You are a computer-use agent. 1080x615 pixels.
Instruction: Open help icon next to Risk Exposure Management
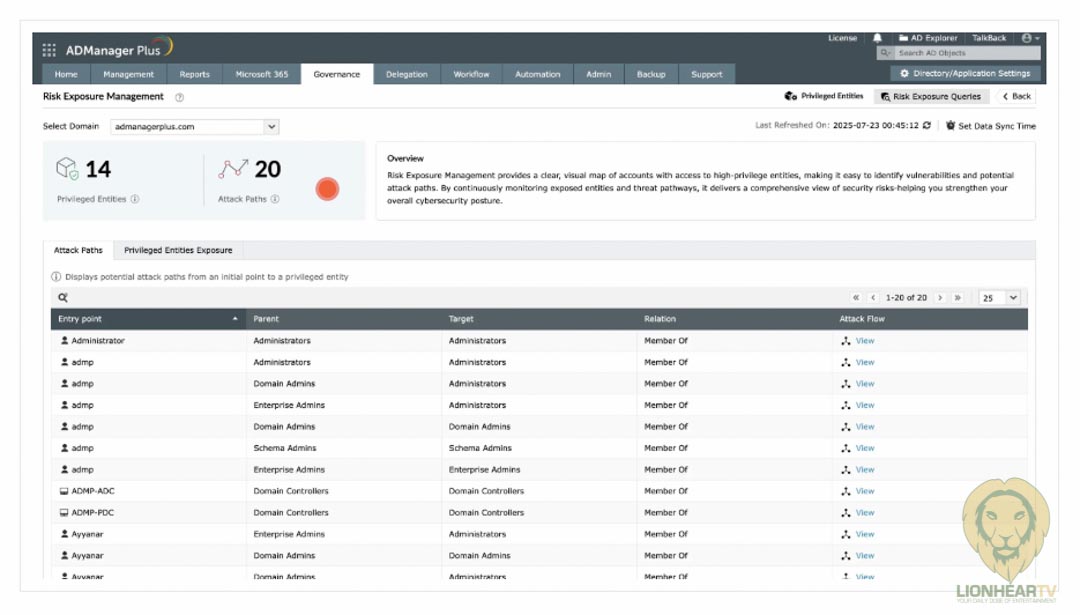180,97
